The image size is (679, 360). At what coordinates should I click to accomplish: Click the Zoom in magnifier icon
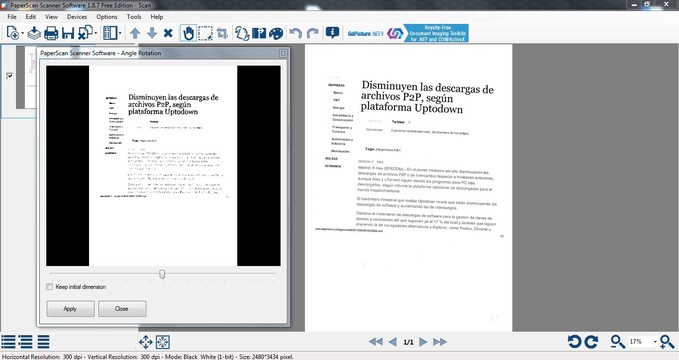coord(667,342)
